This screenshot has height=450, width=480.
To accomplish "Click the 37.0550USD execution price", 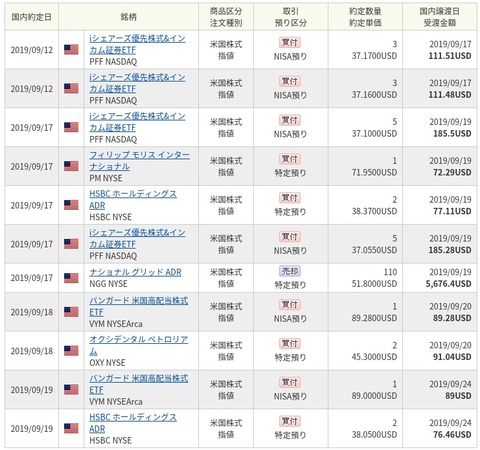I will coord(374,250).
